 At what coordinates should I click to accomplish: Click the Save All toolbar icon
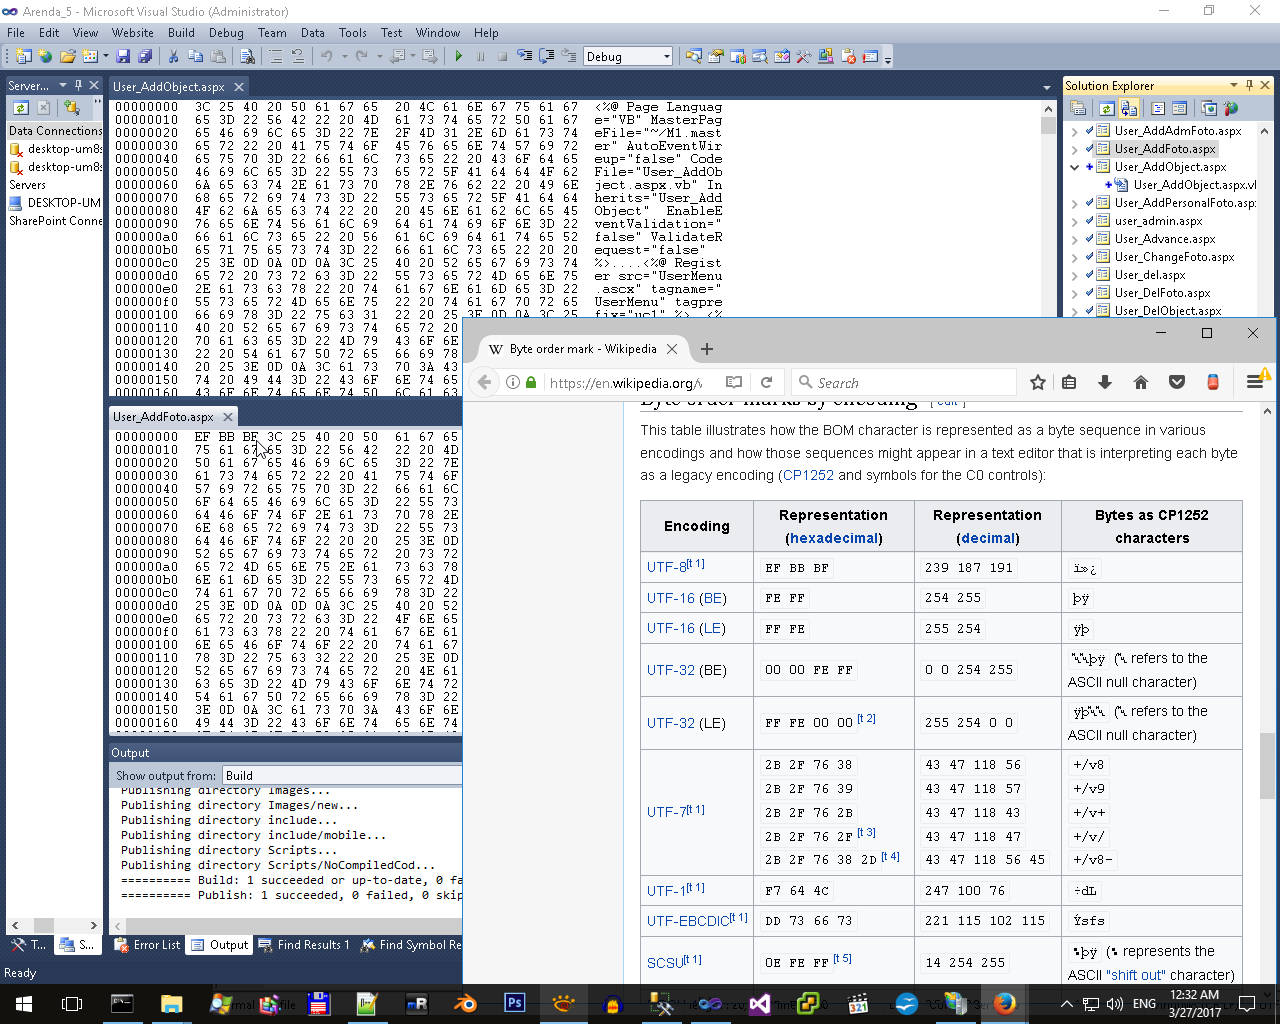click(145, 57)
